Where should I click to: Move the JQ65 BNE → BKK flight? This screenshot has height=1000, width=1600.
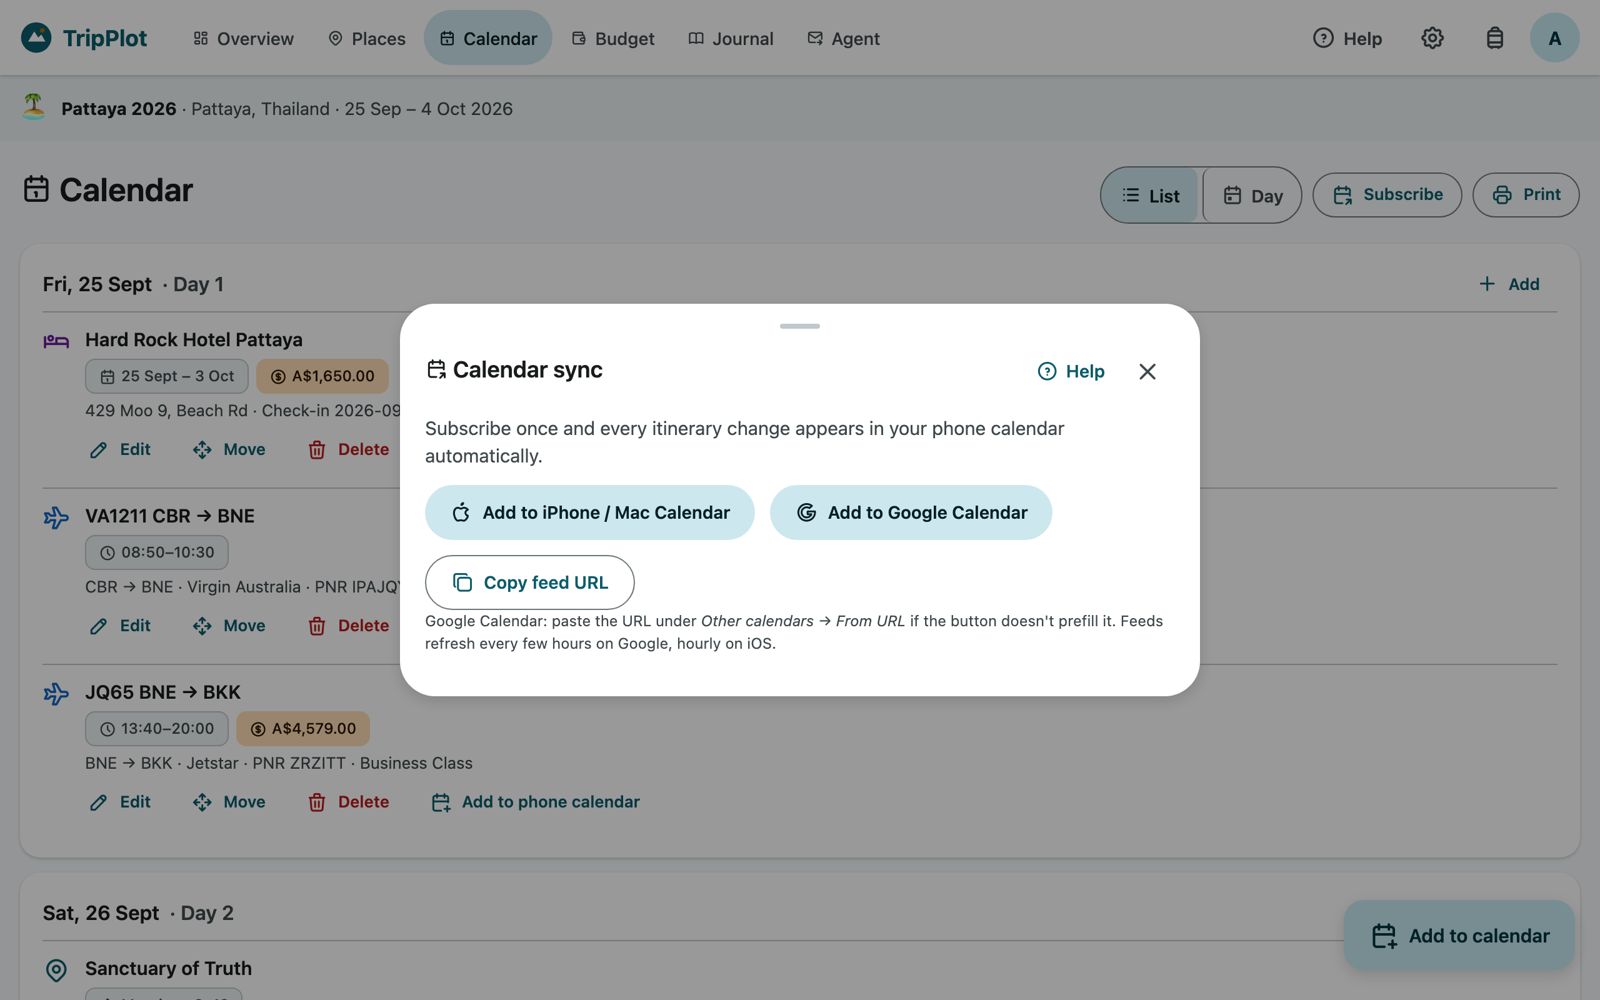pyautogui.click(x=229, y=801)
